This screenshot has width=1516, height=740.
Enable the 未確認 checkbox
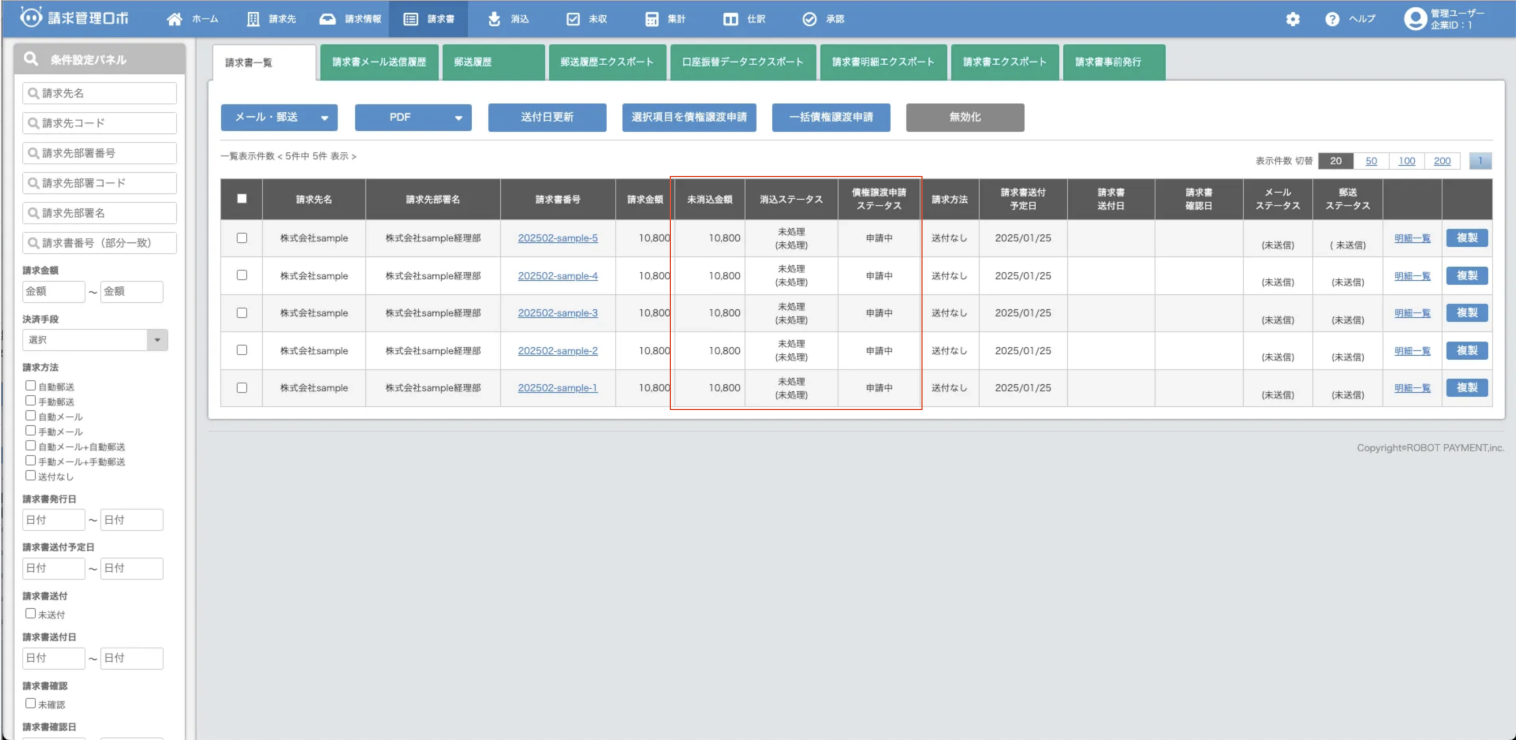(x=31, y=703)
